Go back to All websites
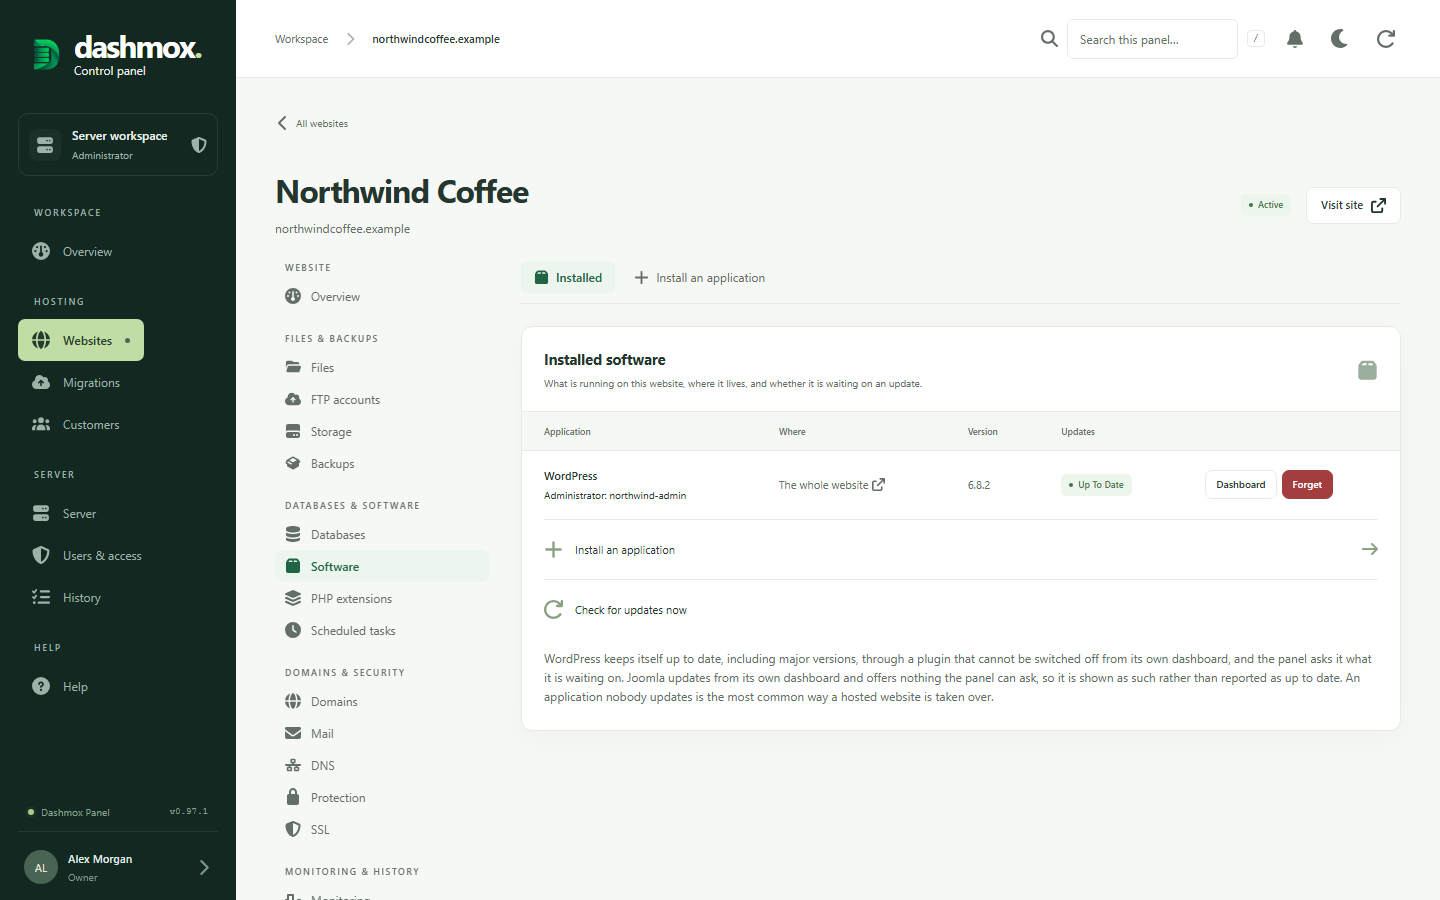Screen dimensions: 1440x900 (312, 124)
